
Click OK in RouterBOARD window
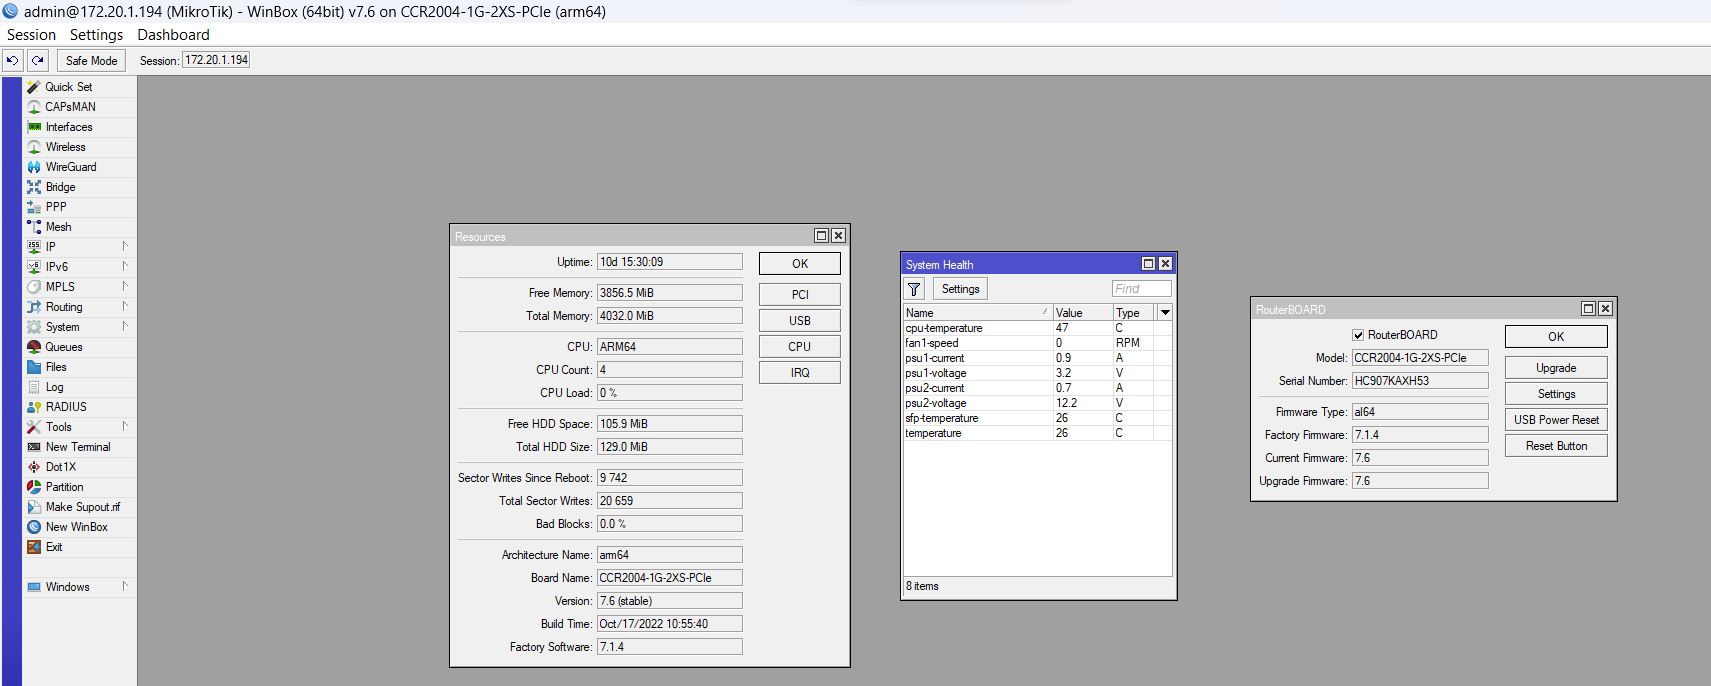[1556, 337]
